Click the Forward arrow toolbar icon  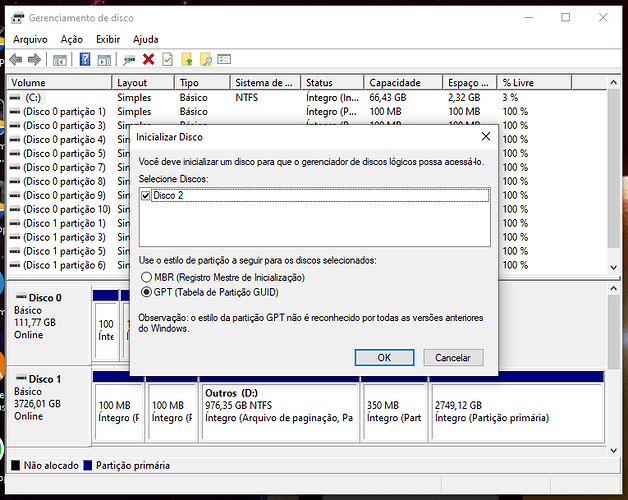coord(34,60)
